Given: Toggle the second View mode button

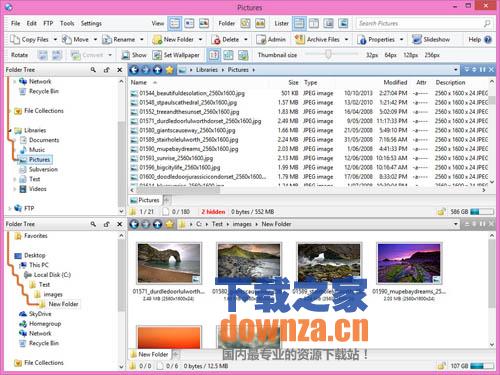Looking at the screenshot, I should click(189, 23).
